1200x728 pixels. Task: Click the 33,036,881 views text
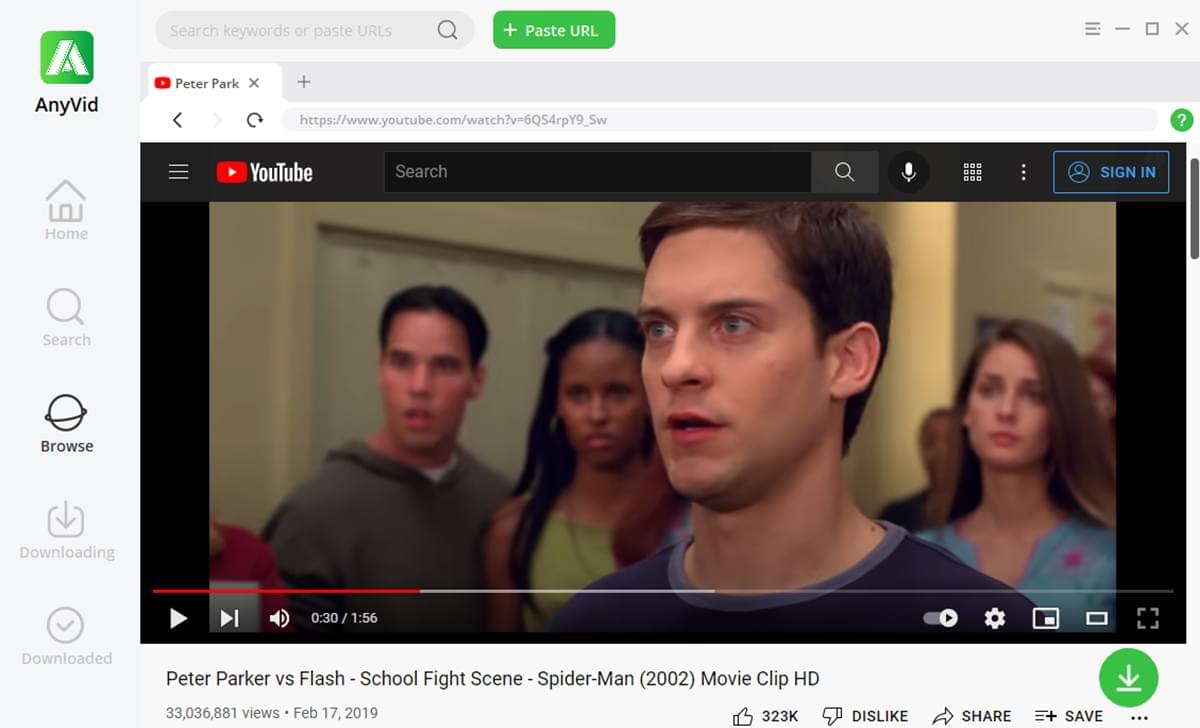click(x=224, y=714)
